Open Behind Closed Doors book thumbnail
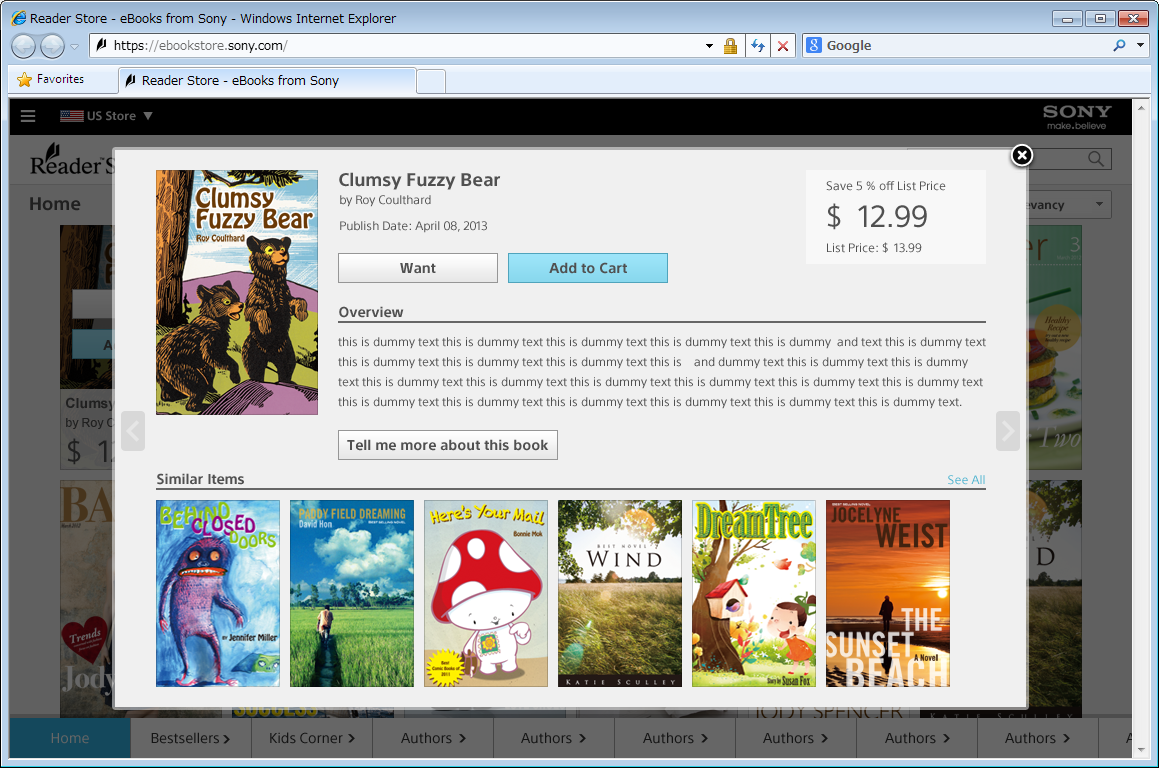Screen dimensions: 1159x768 tap(218, 594)
